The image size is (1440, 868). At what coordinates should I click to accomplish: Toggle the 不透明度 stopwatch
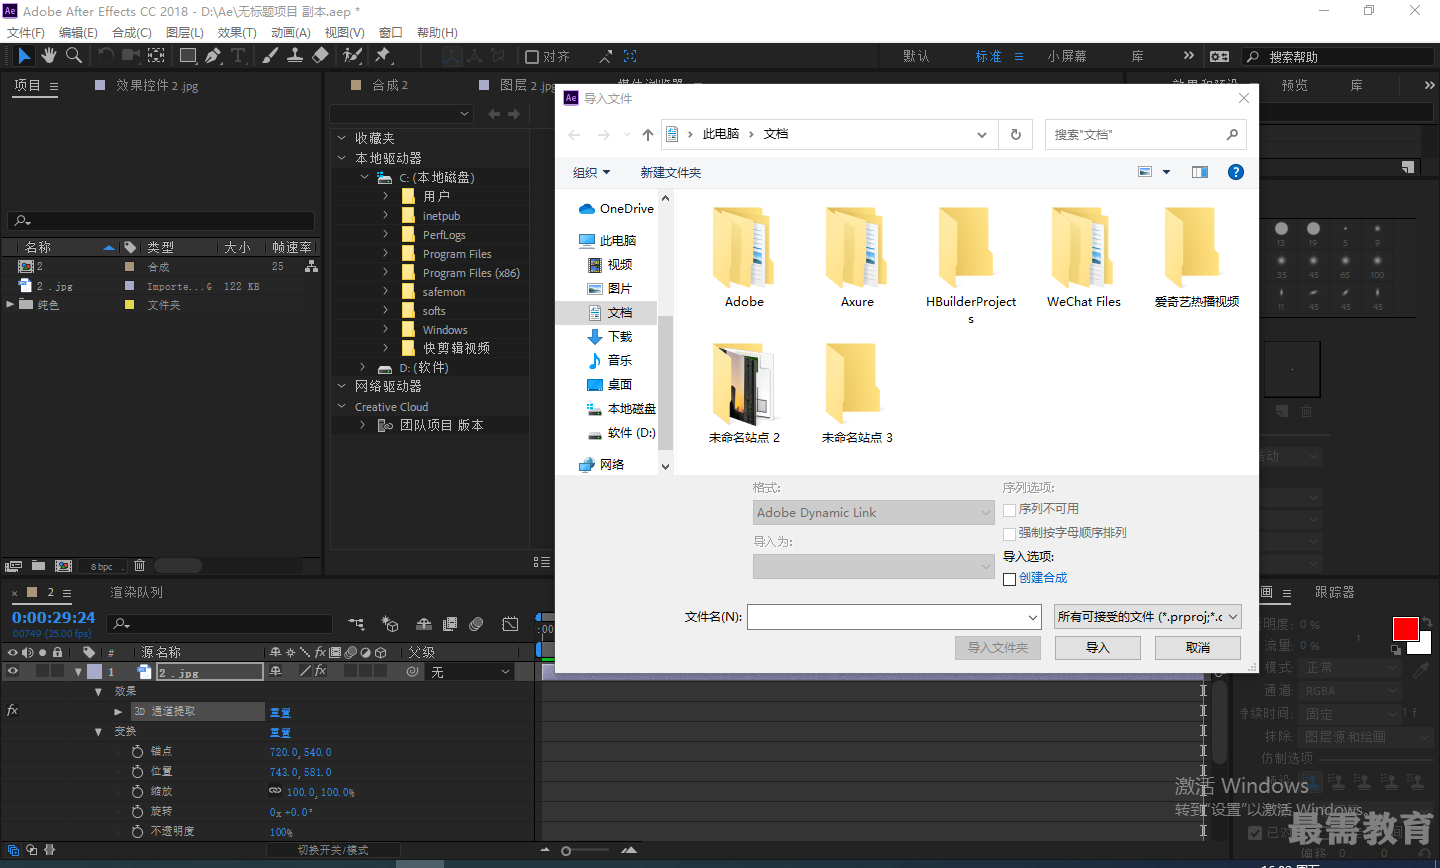click(x=137, y=831)
